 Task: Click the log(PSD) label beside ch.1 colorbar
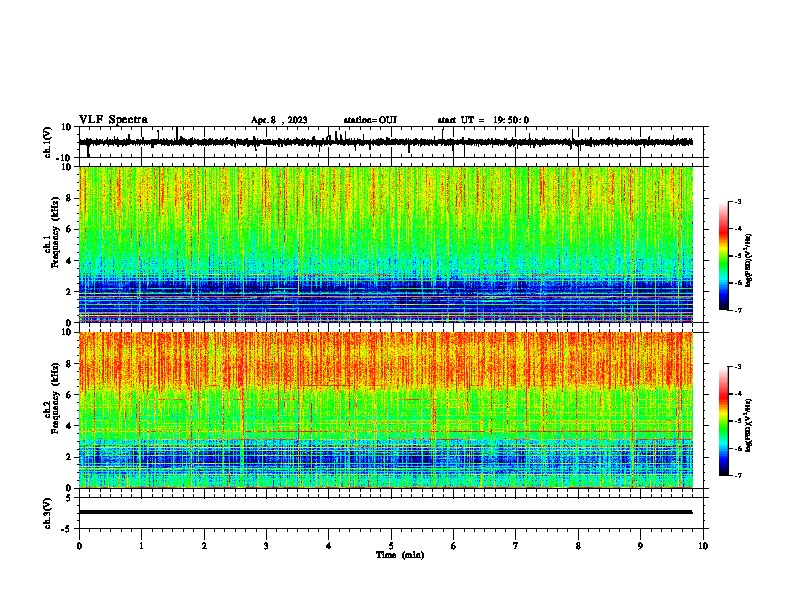coord(749,260)
